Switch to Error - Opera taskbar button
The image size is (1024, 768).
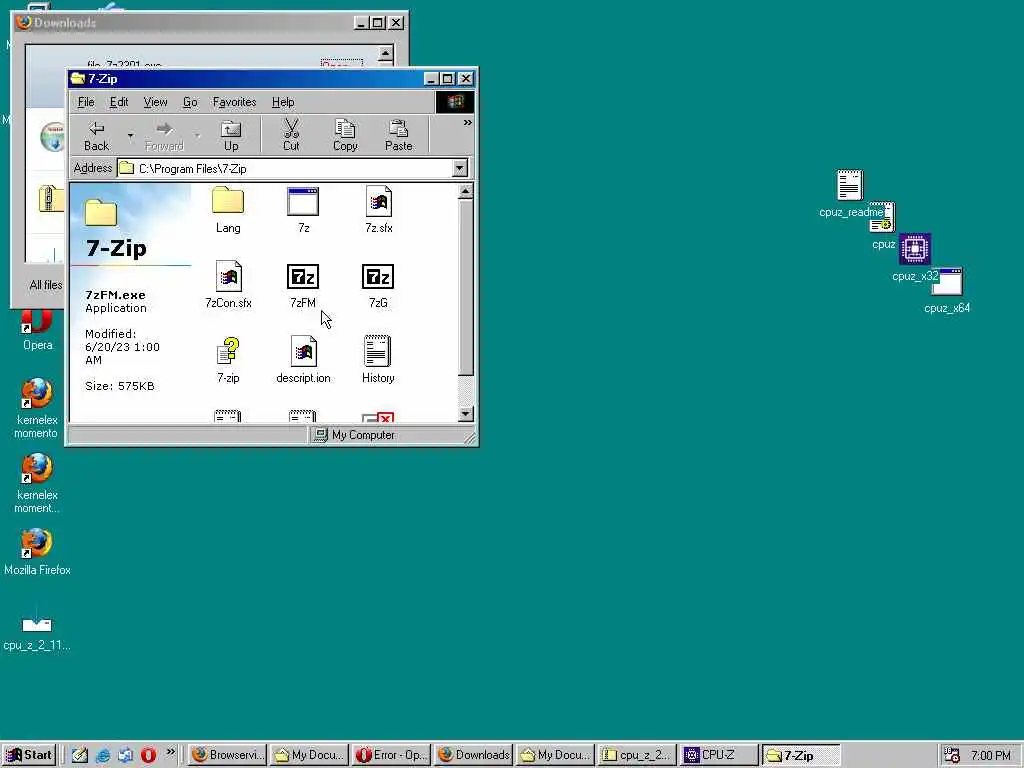tap(392, 755)
